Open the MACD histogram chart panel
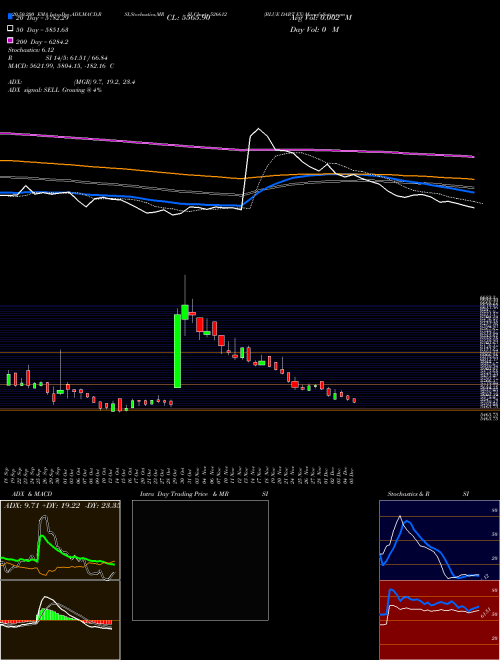 point(60,620)
